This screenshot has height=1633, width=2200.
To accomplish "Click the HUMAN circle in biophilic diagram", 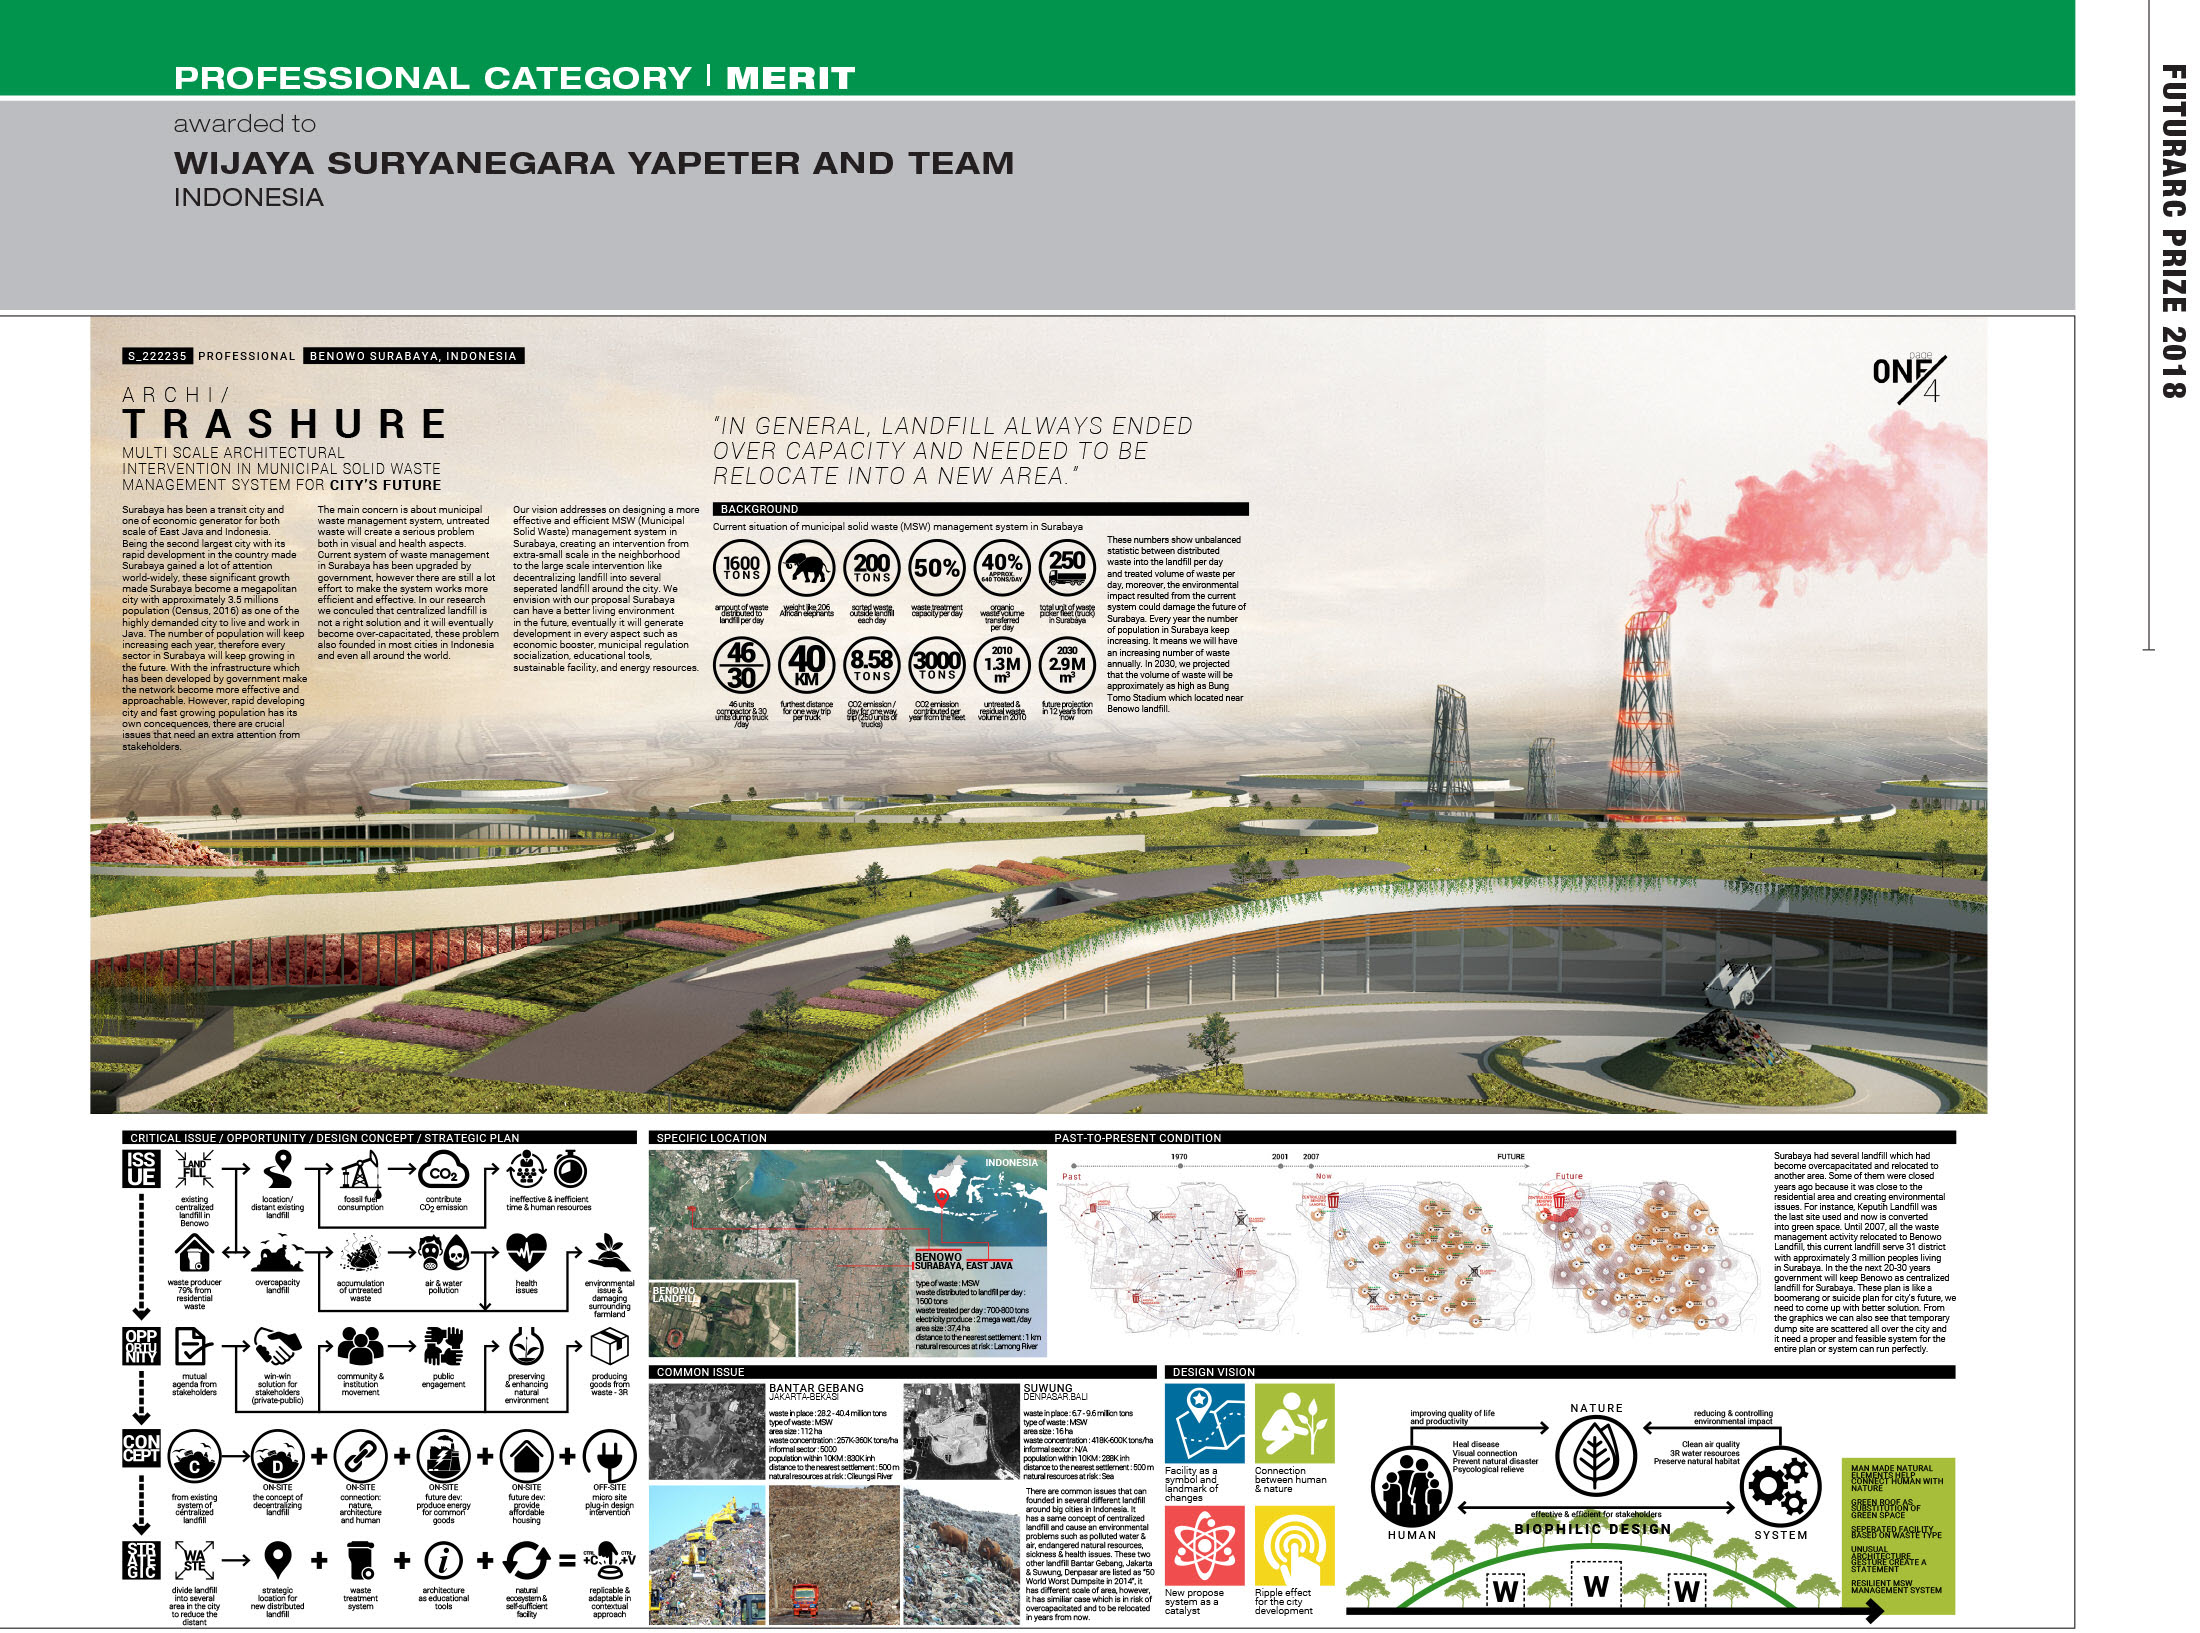I will [x=1411, y=1486].
